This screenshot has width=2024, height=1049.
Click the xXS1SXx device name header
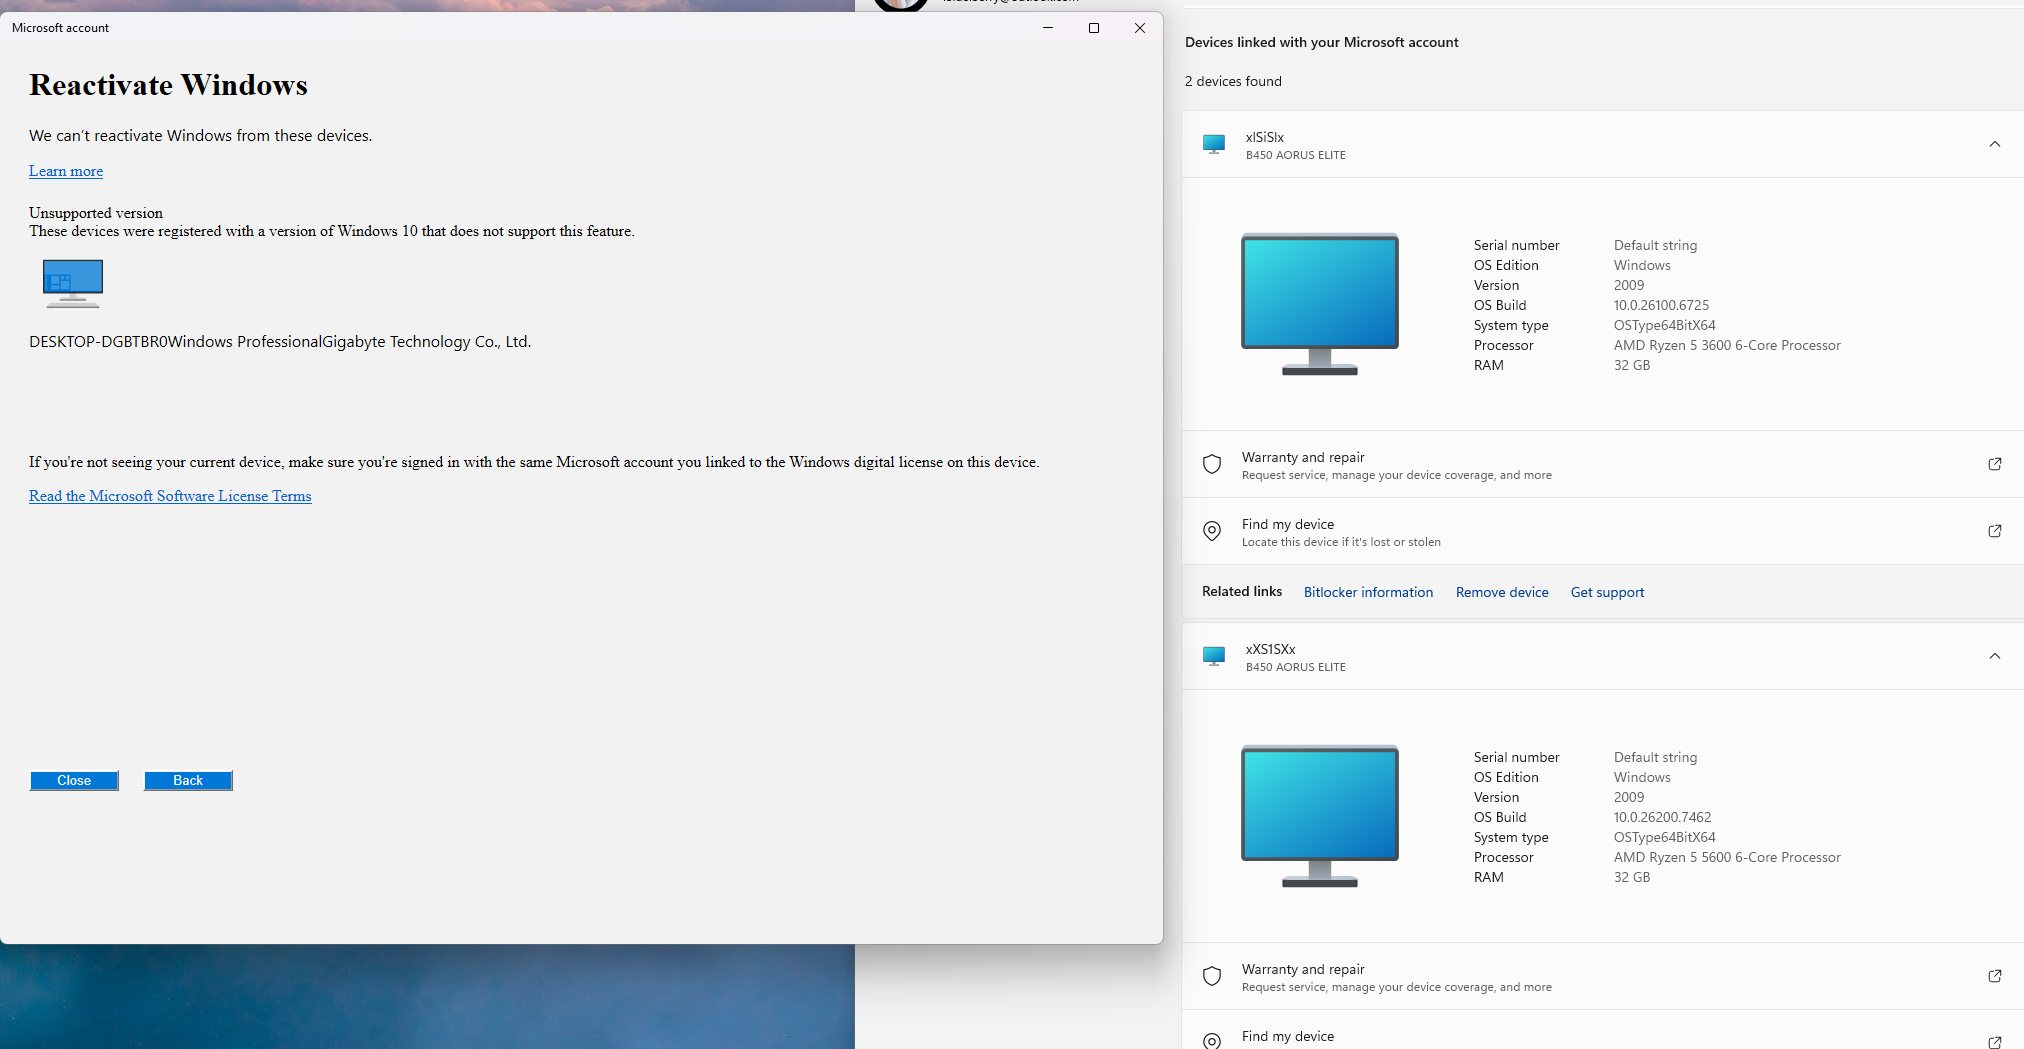click(x=1270, y=649)
